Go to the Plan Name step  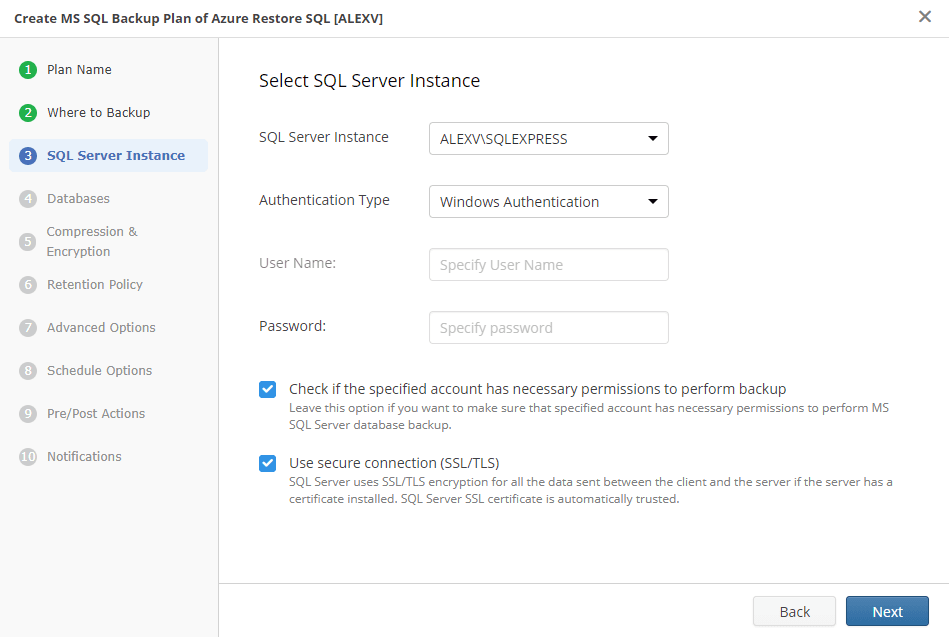[x=79, y=70]
